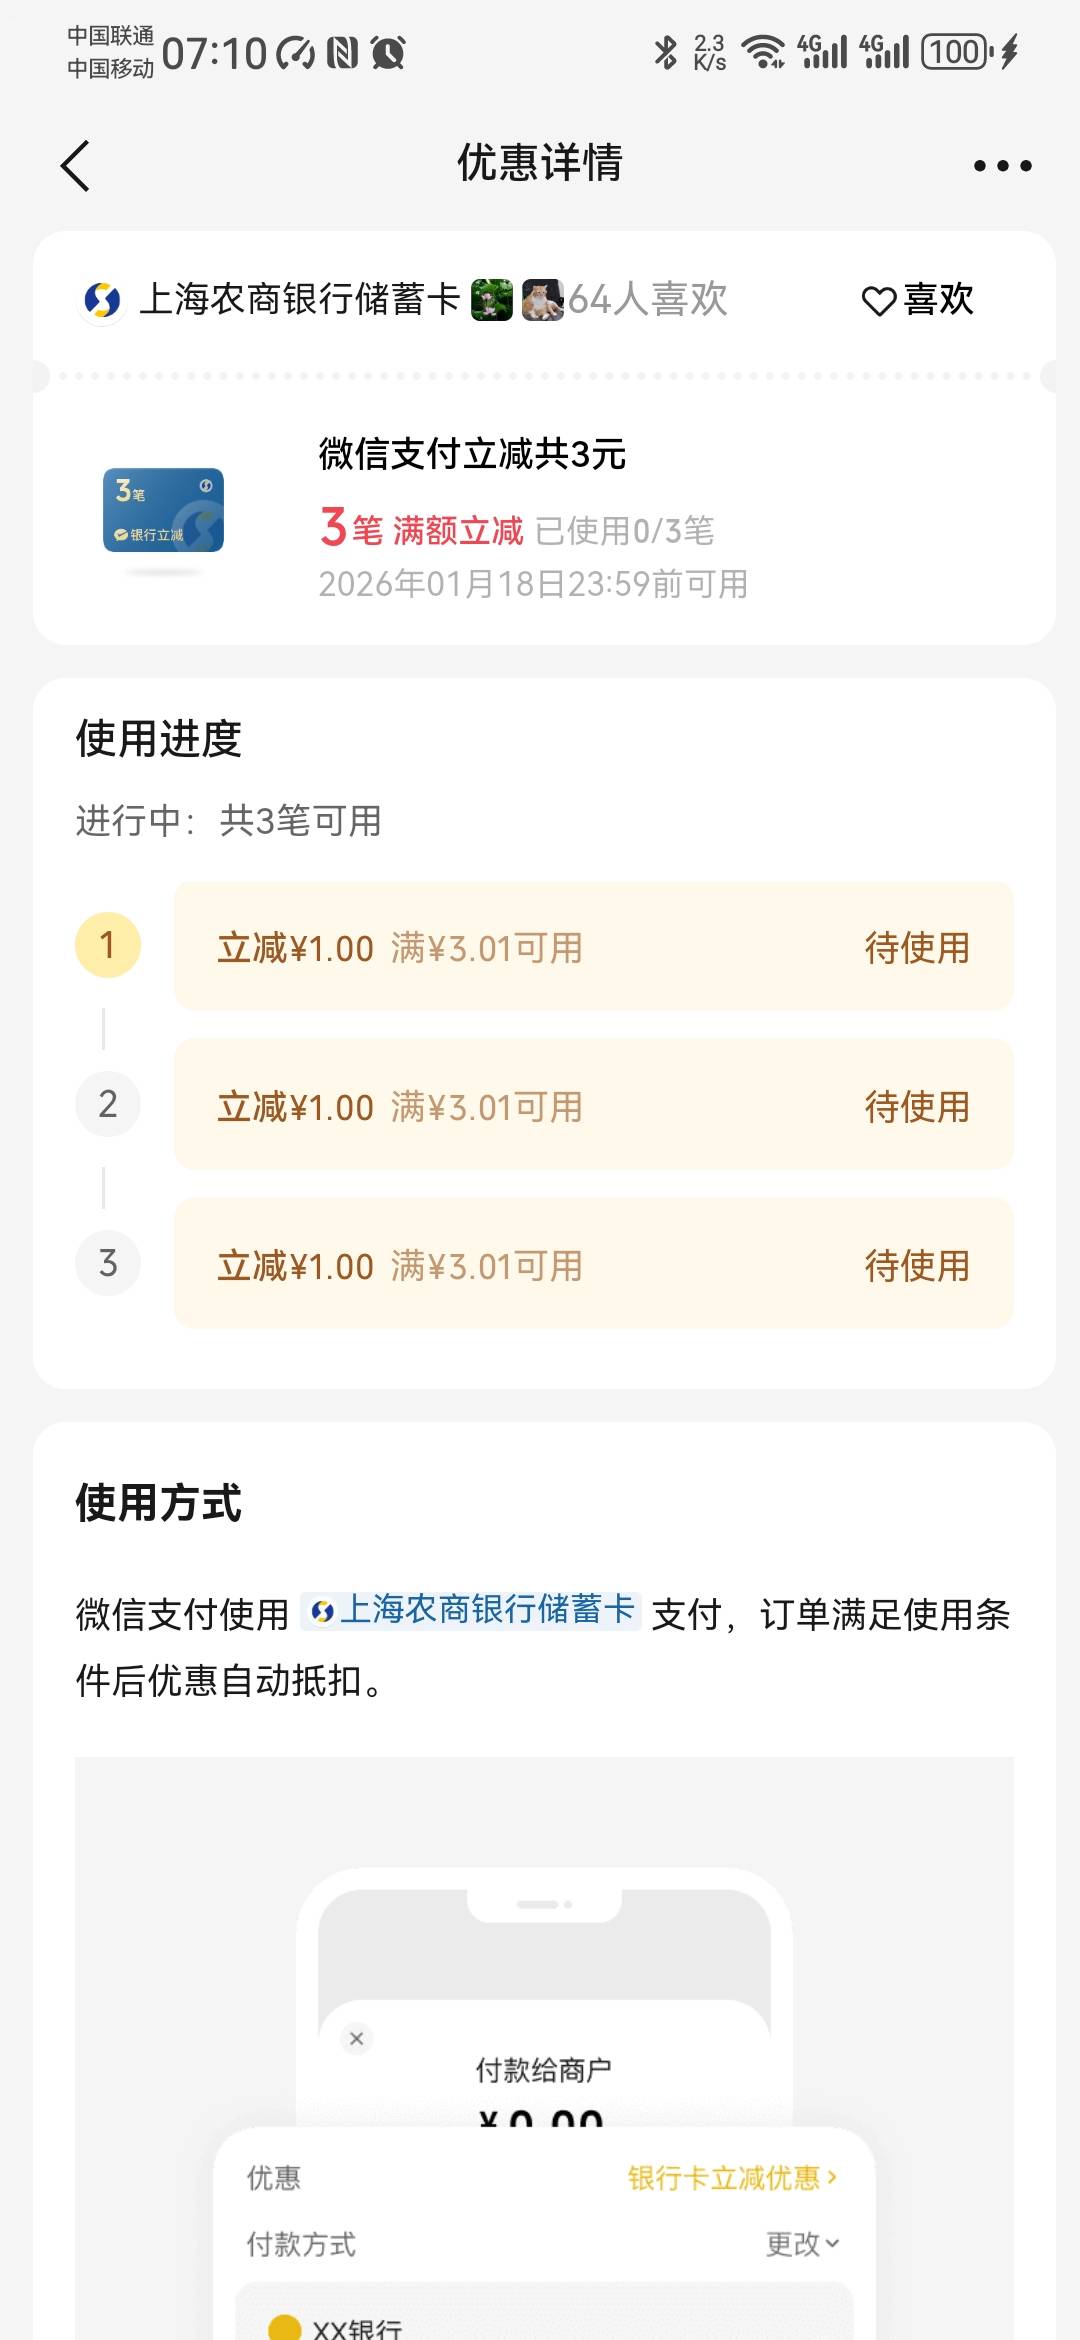Select step 3 progress circle
Image resolution: width=1080 pixels, height=2340 pixels.
108,1263
